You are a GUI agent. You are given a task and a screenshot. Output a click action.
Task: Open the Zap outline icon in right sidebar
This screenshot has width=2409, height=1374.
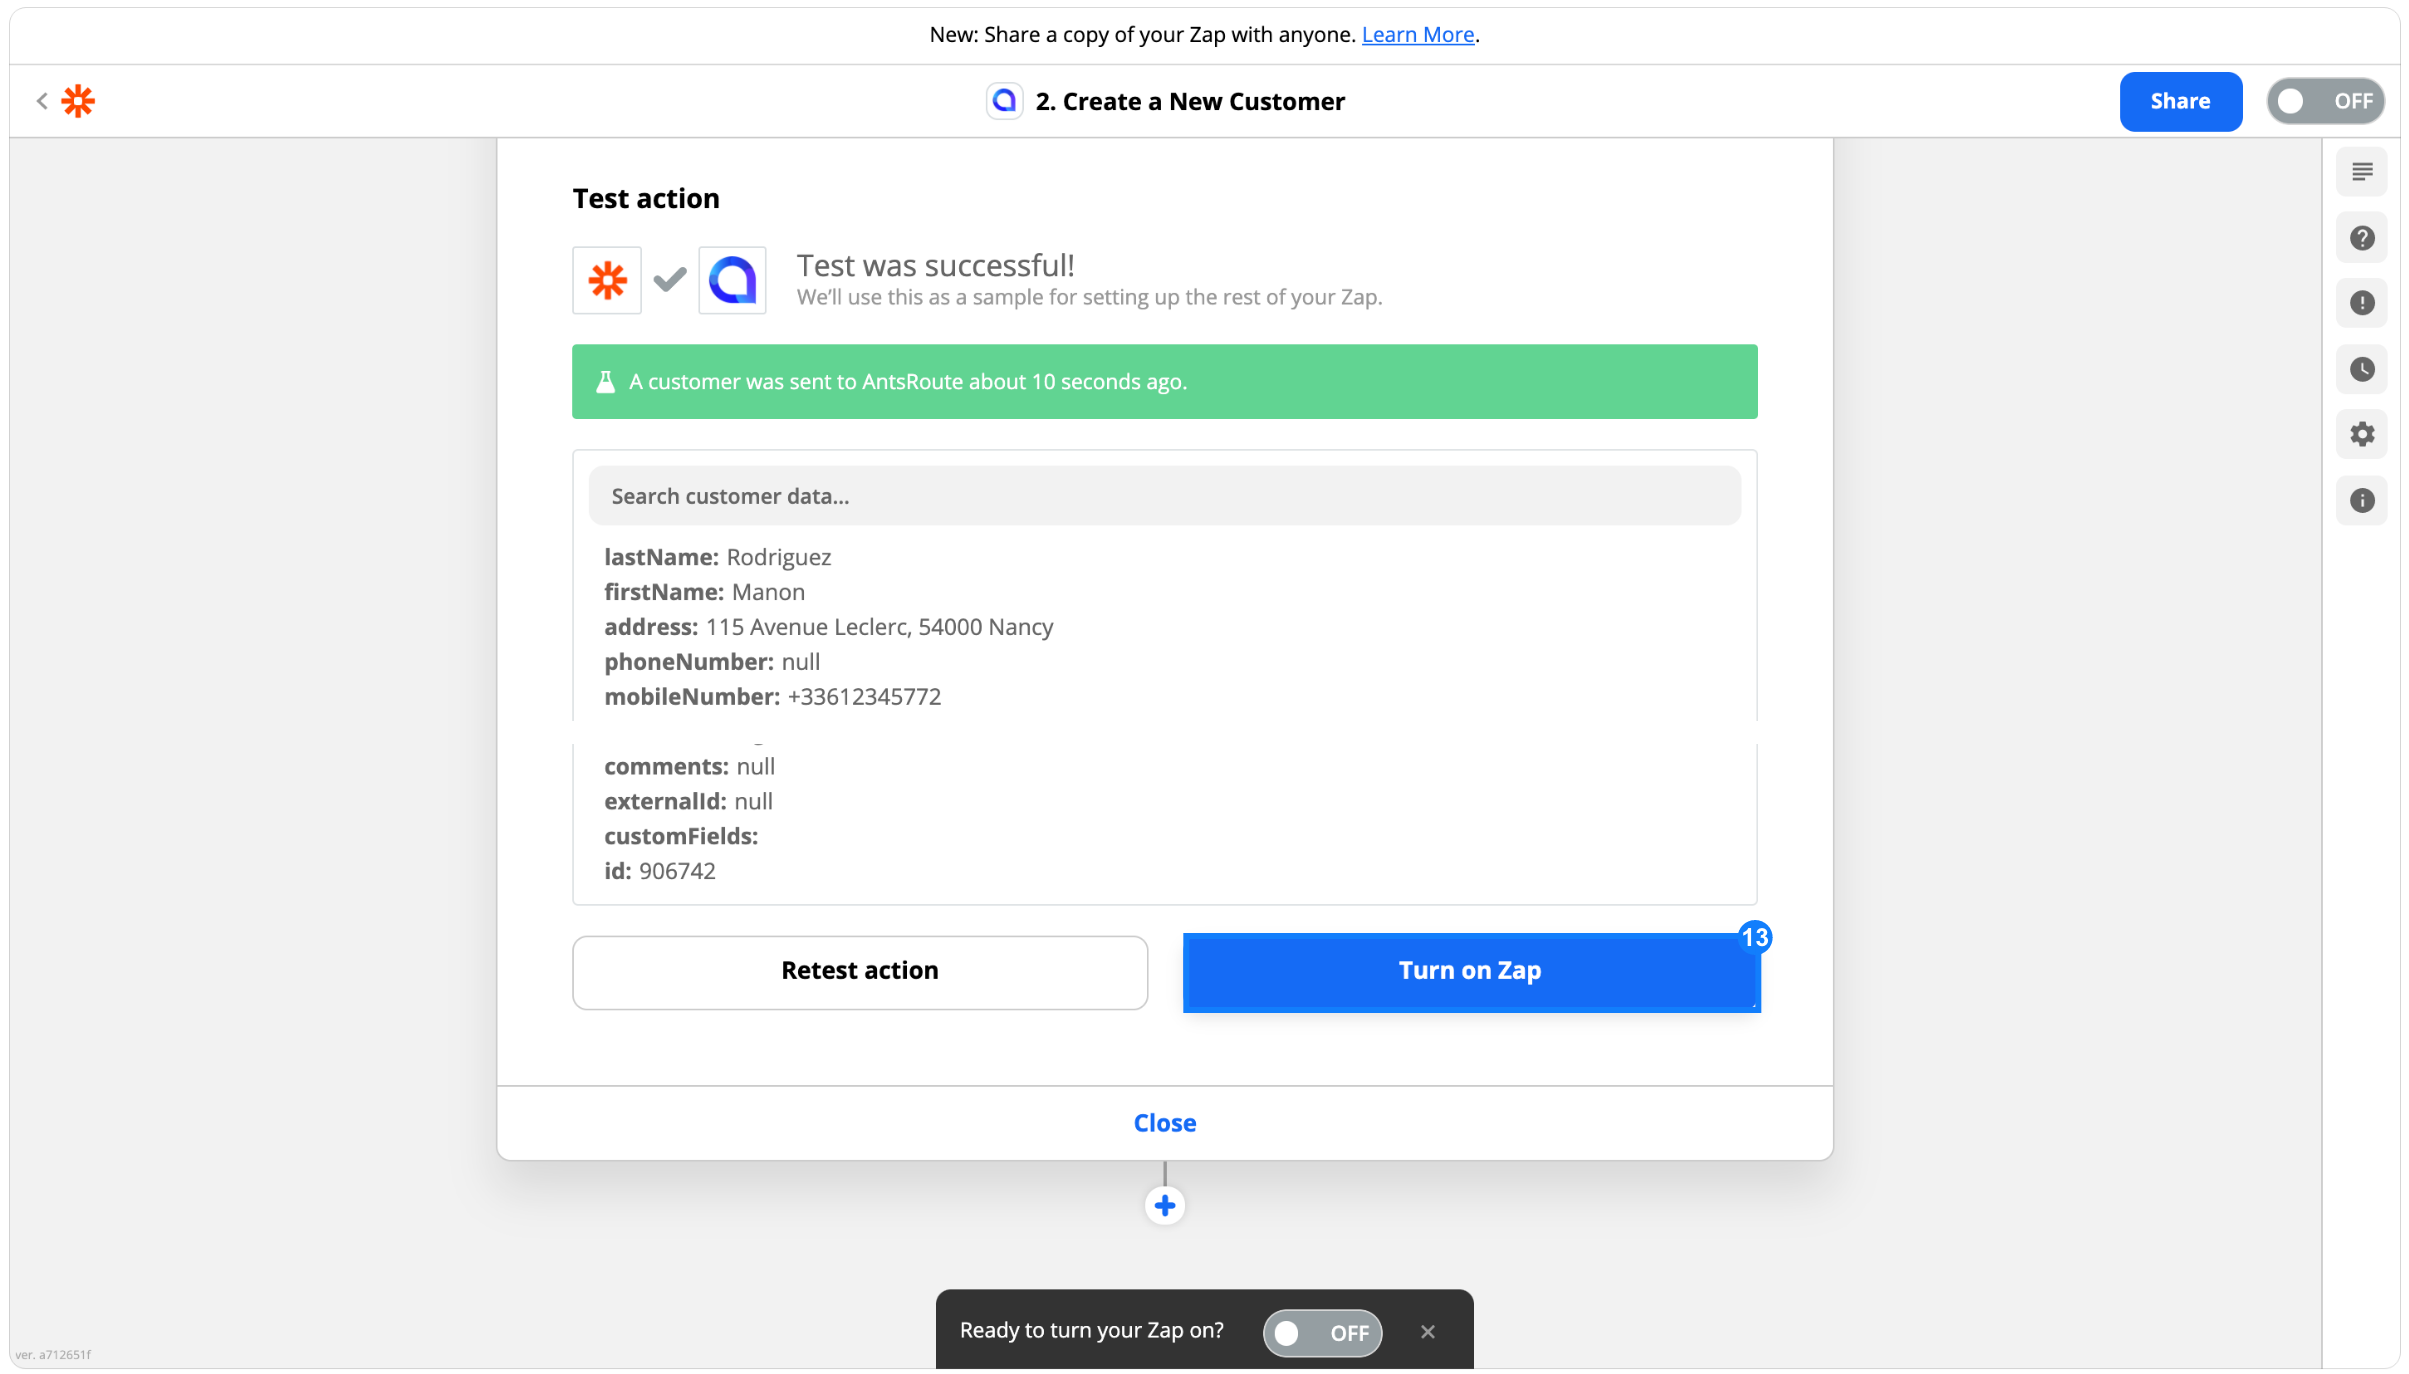pos(2362,172)
